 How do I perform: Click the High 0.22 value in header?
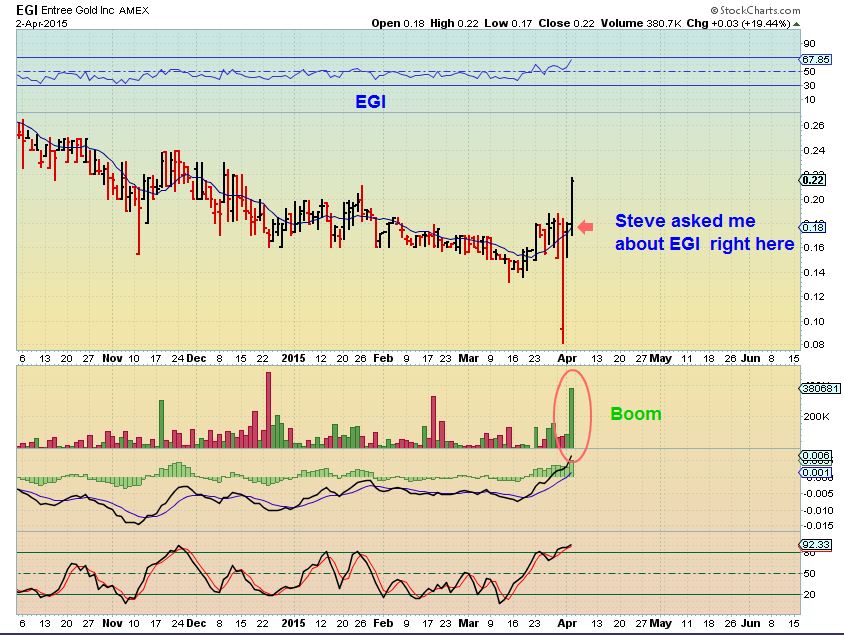454,23
